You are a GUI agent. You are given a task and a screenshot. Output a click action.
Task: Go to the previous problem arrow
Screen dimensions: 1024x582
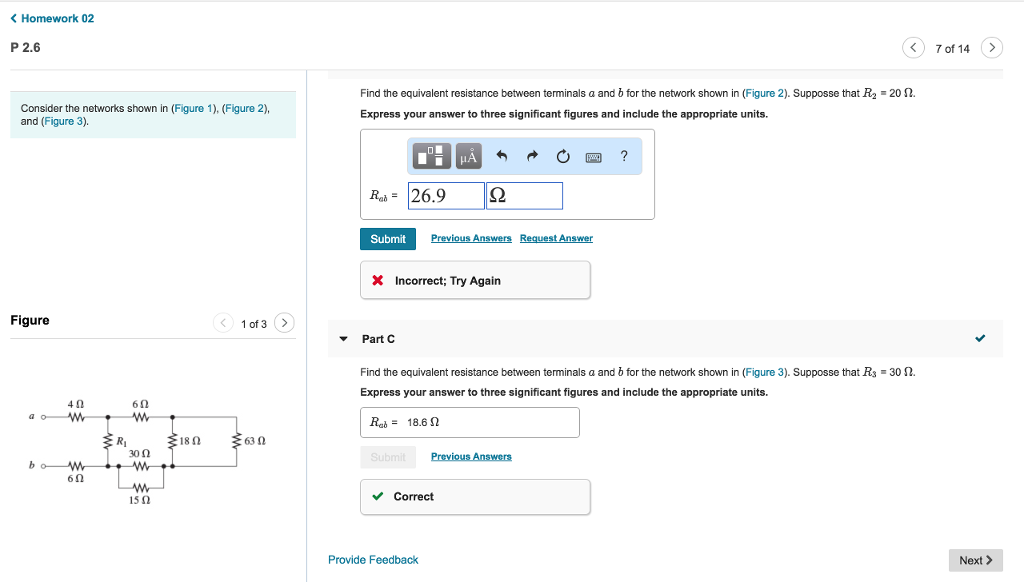coord(913,48)
